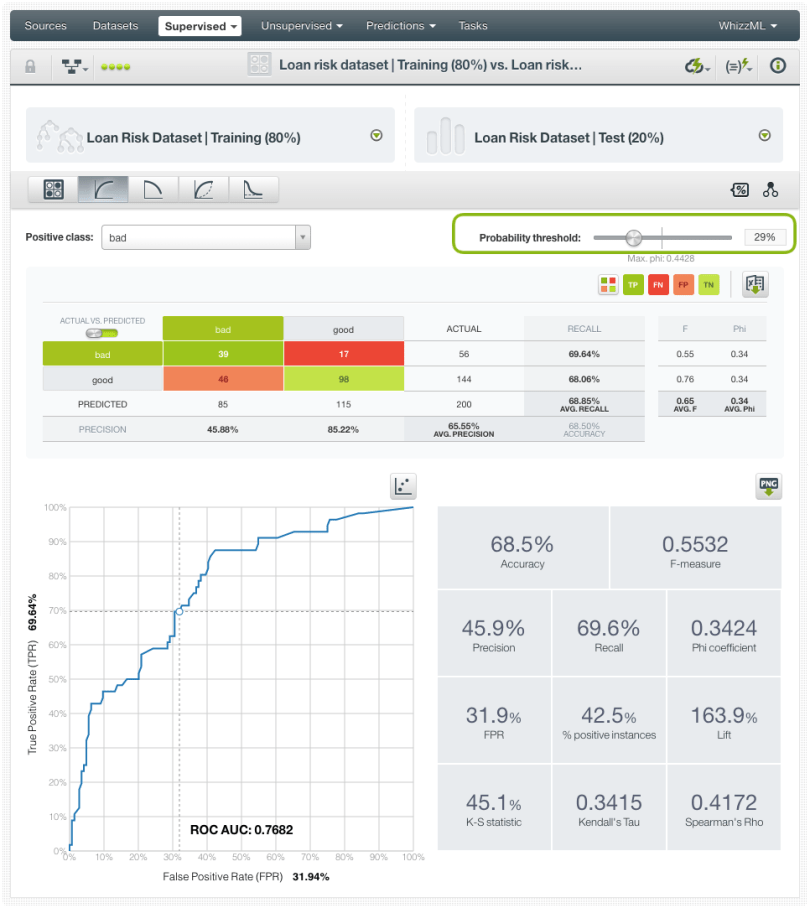Expand the Loan Risk Dataset Test details
The height and width of the screenshot is (908, 810).
pos(764,136)
